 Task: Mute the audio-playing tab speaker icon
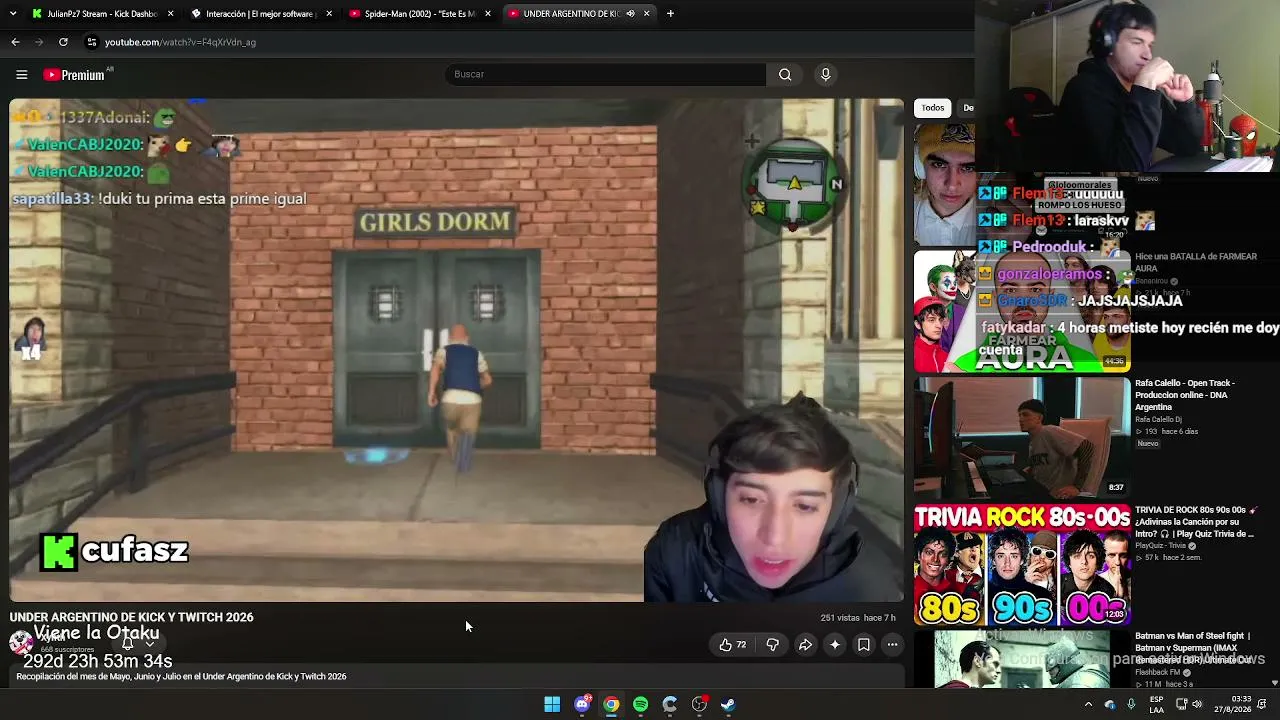click(x=630, y=14)
